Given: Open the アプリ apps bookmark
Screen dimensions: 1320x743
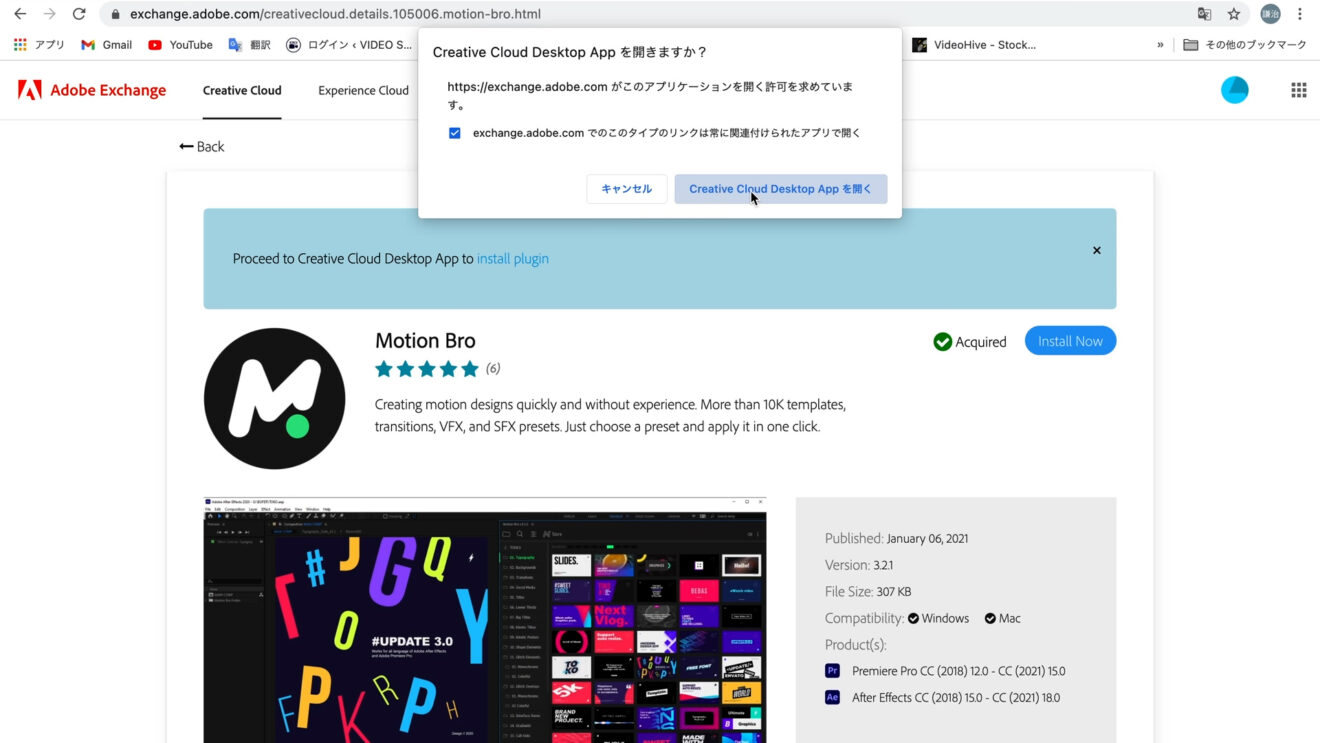Looking at the screenshot, I should [x=39, y=44].
